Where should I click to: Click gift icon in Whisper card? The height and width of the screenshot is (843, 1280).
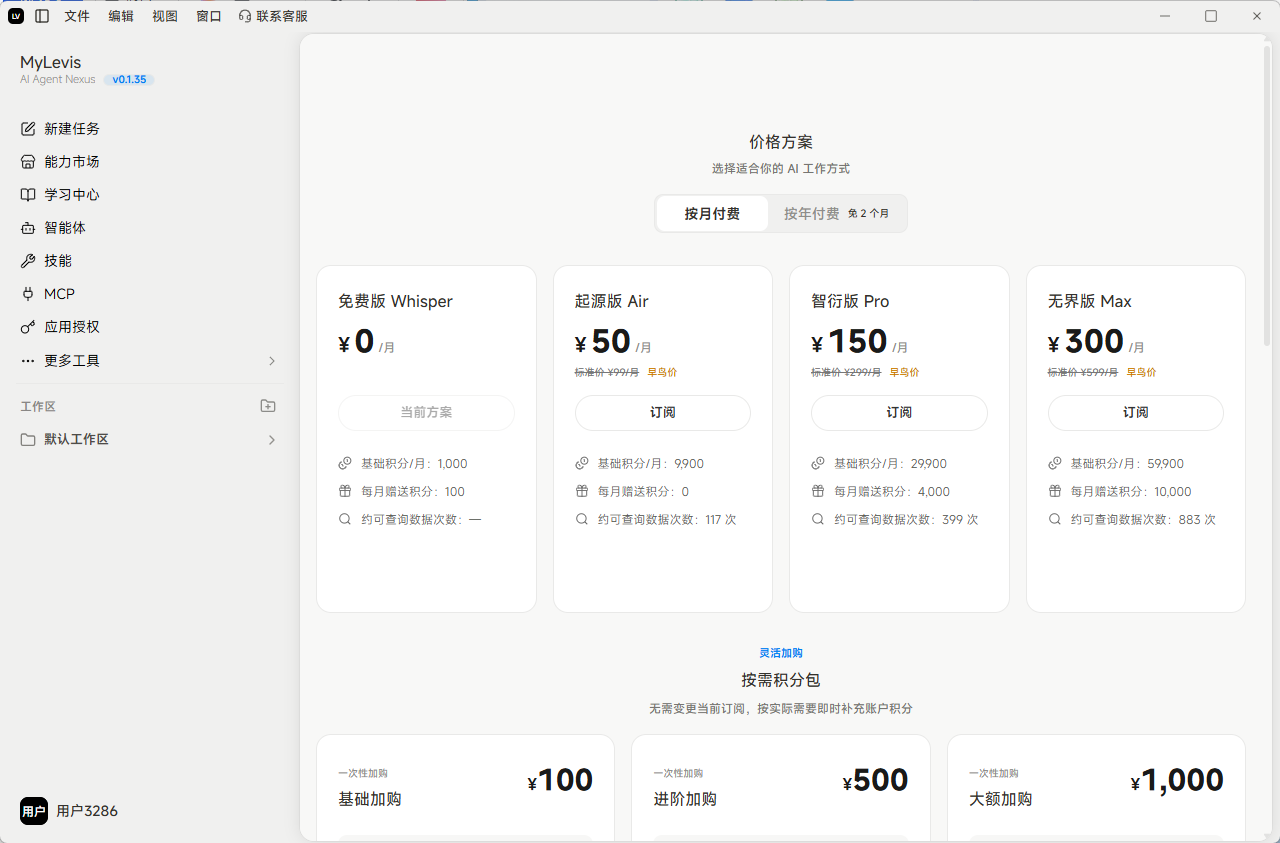pyautogui.click(x=345, y=491)
